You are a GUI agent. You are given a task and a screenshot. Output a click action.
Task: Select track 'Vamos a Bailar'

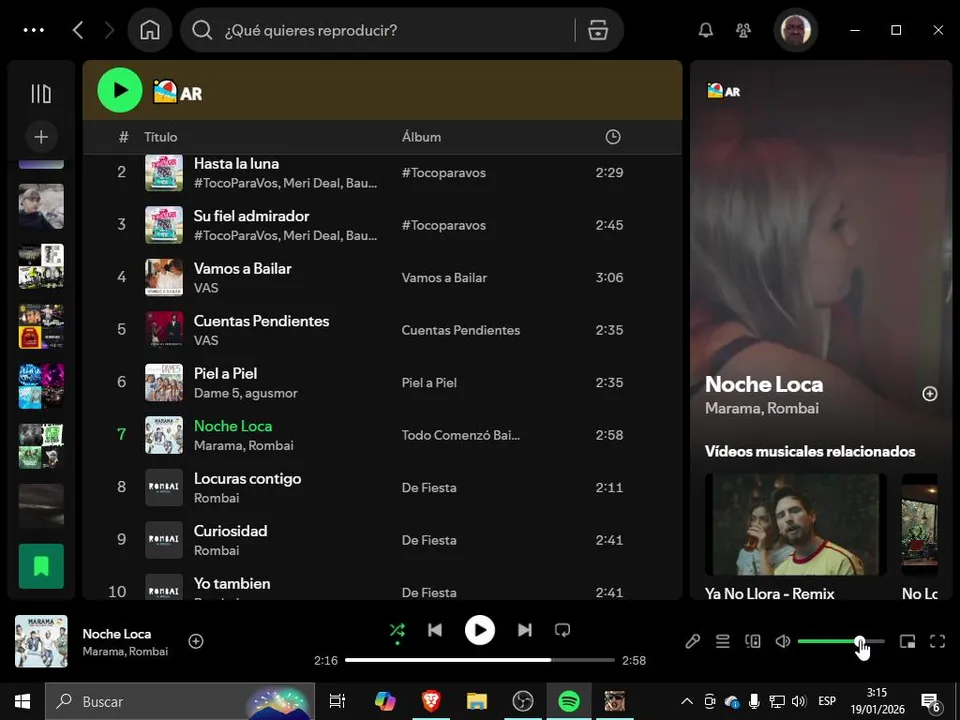[x=242, y=269]
